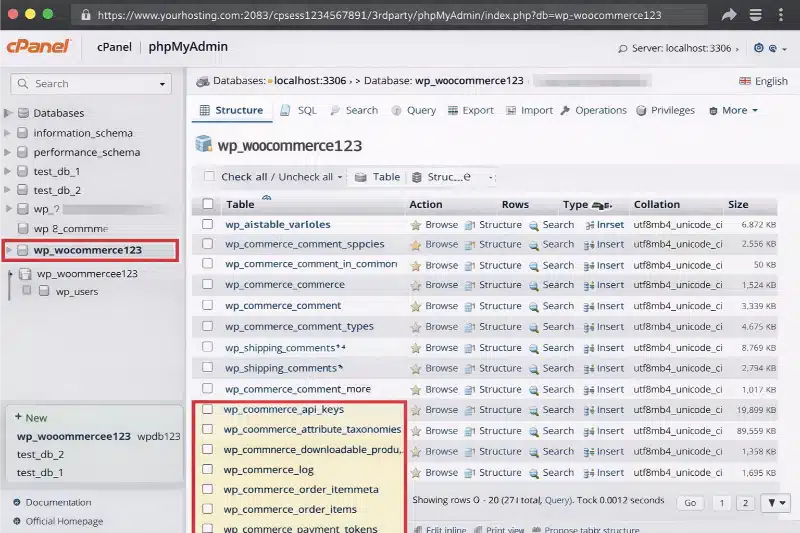The image size is (800, 533).
Task: Go to page 2 of tables
Action: tap(745, 503)
